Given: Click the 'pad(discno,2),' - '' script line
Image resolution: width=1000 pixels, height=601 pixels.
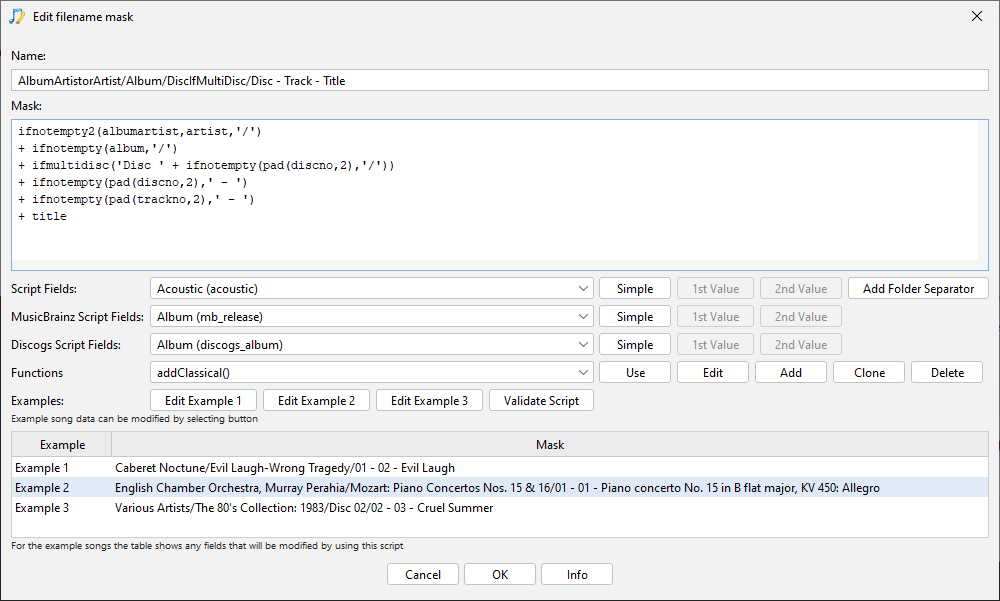Looking at the screenshot, I should [x=133, y=182].
